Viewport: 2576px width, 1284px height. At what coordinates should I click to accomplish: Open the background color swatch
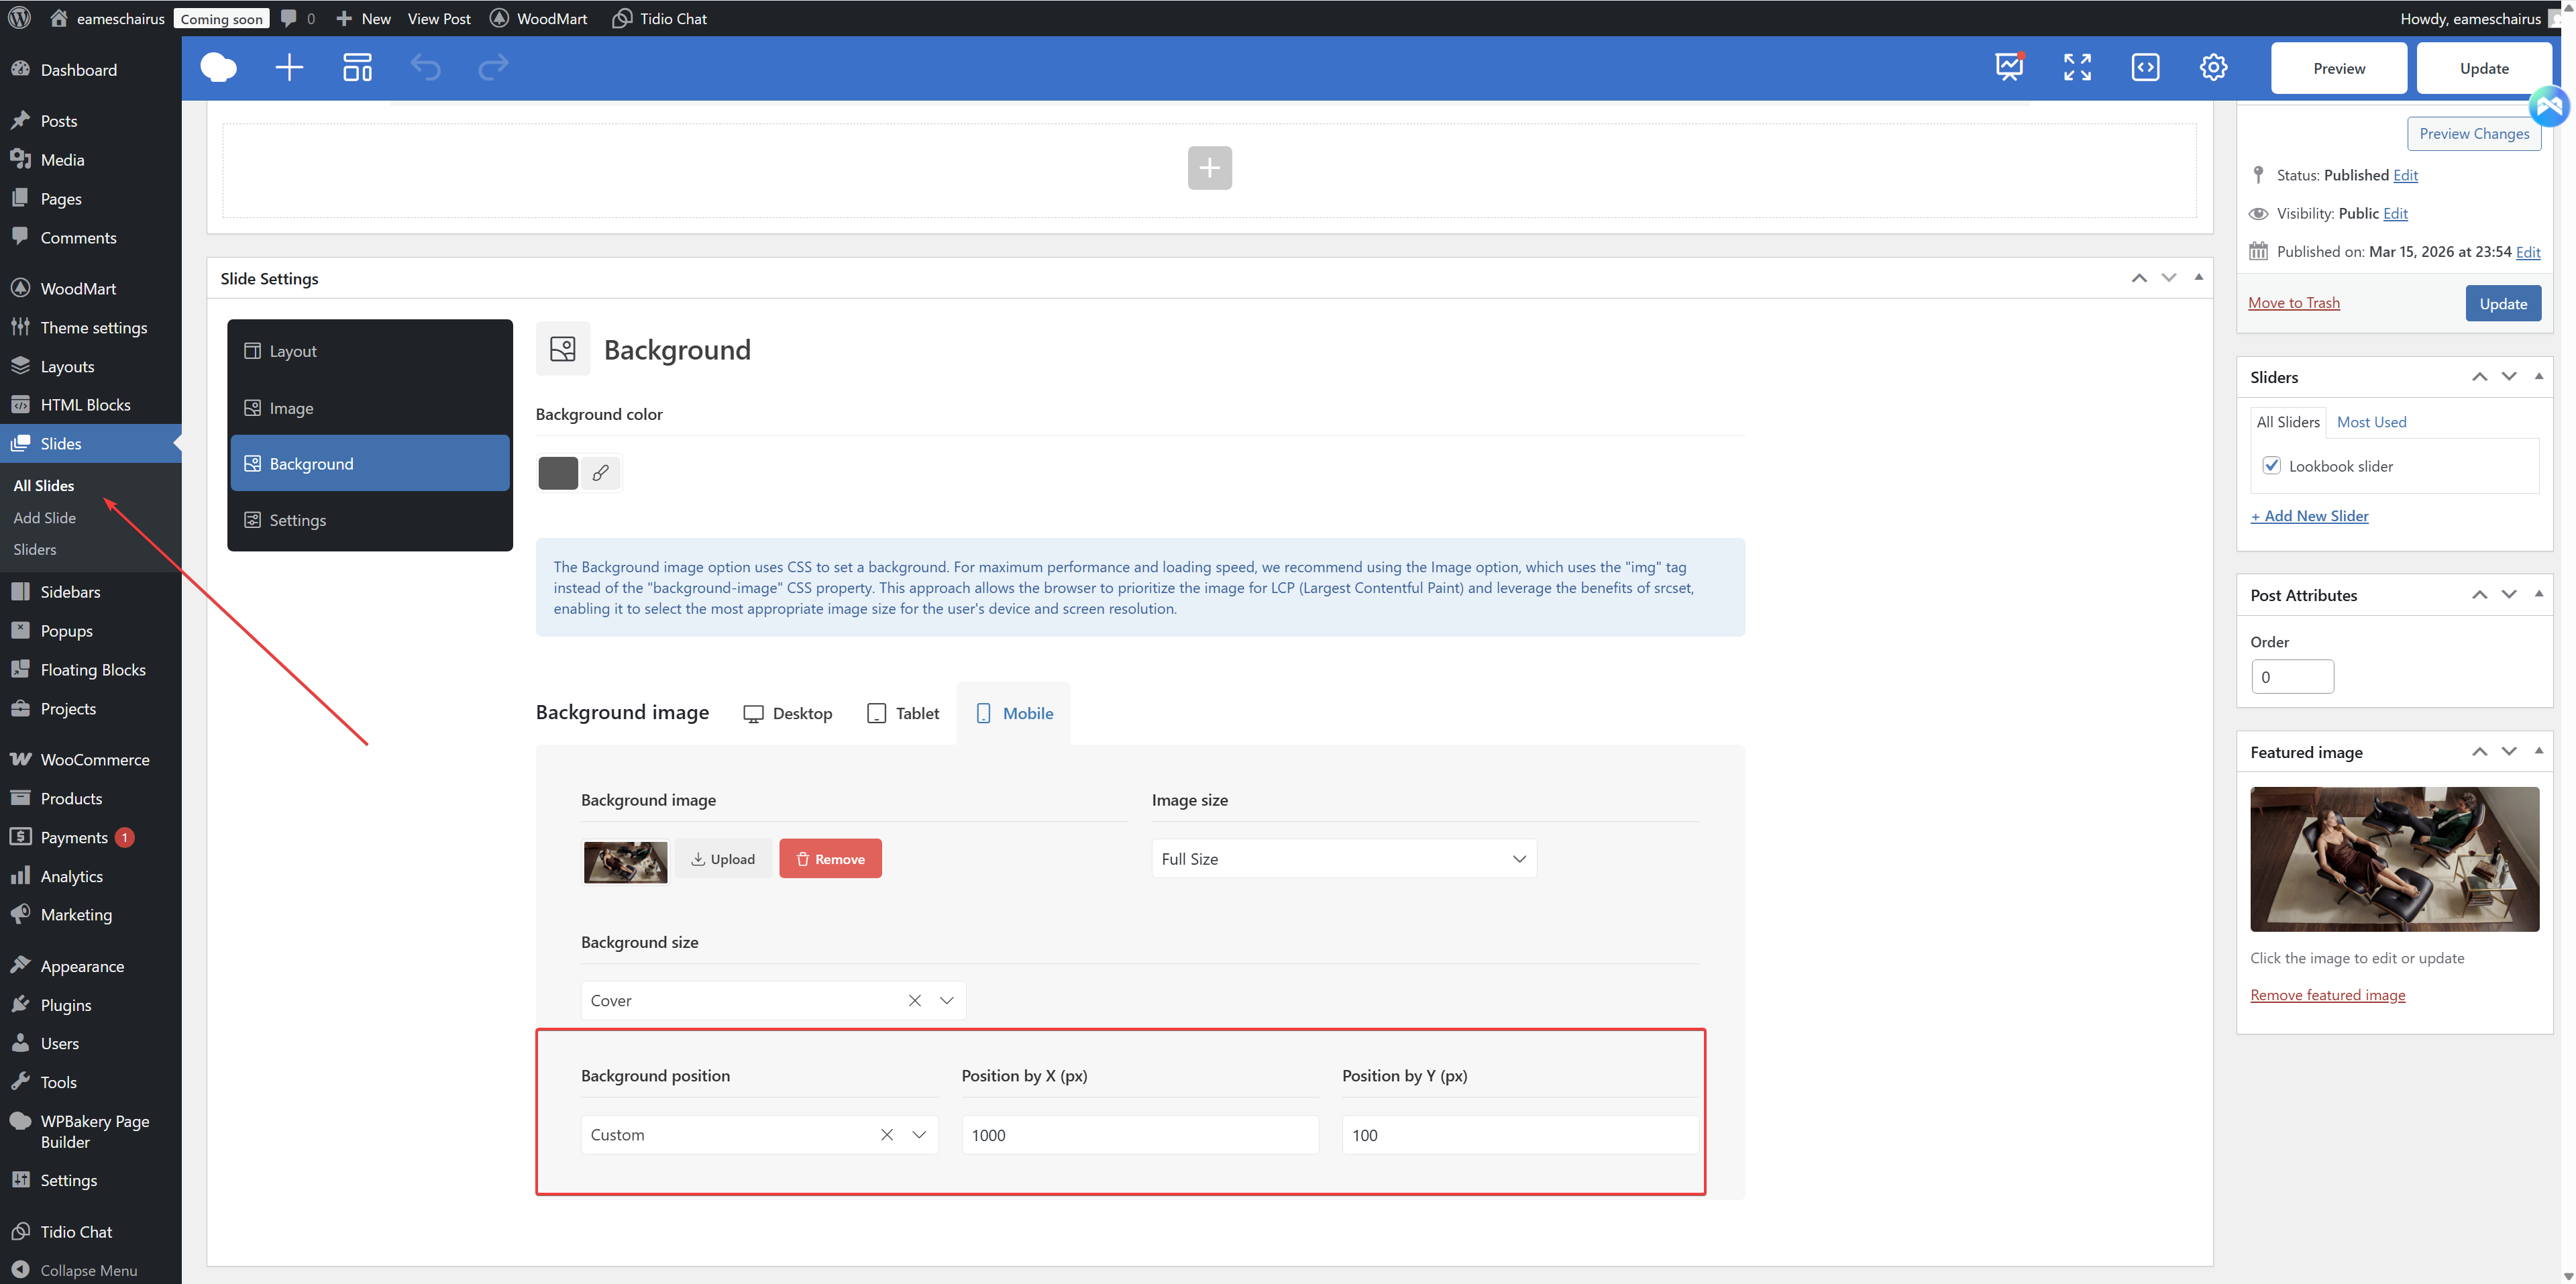click(x=558, y=473)
